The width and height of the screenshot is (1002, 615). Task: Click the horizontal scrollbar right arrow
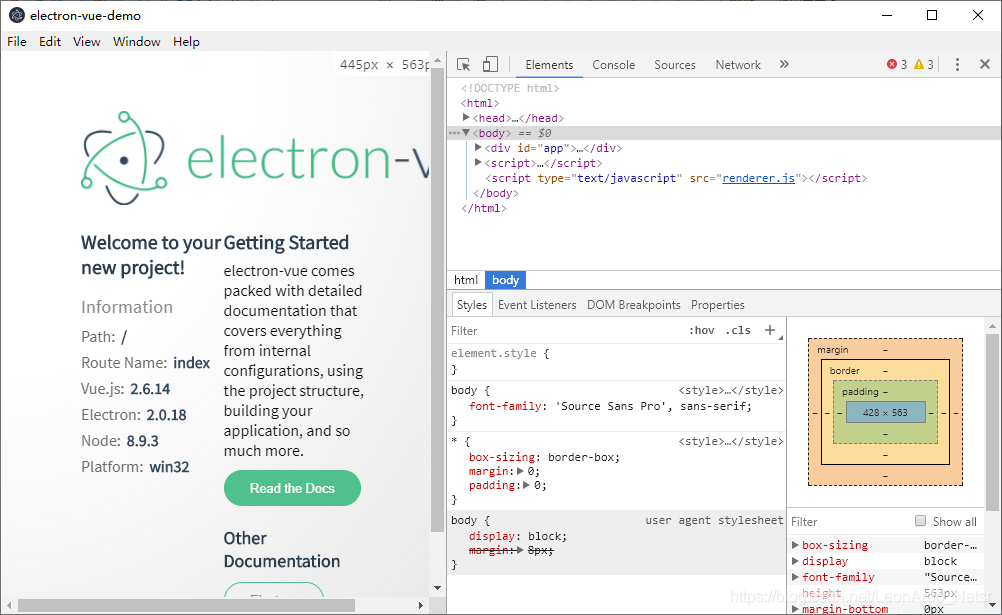[420, 605]
